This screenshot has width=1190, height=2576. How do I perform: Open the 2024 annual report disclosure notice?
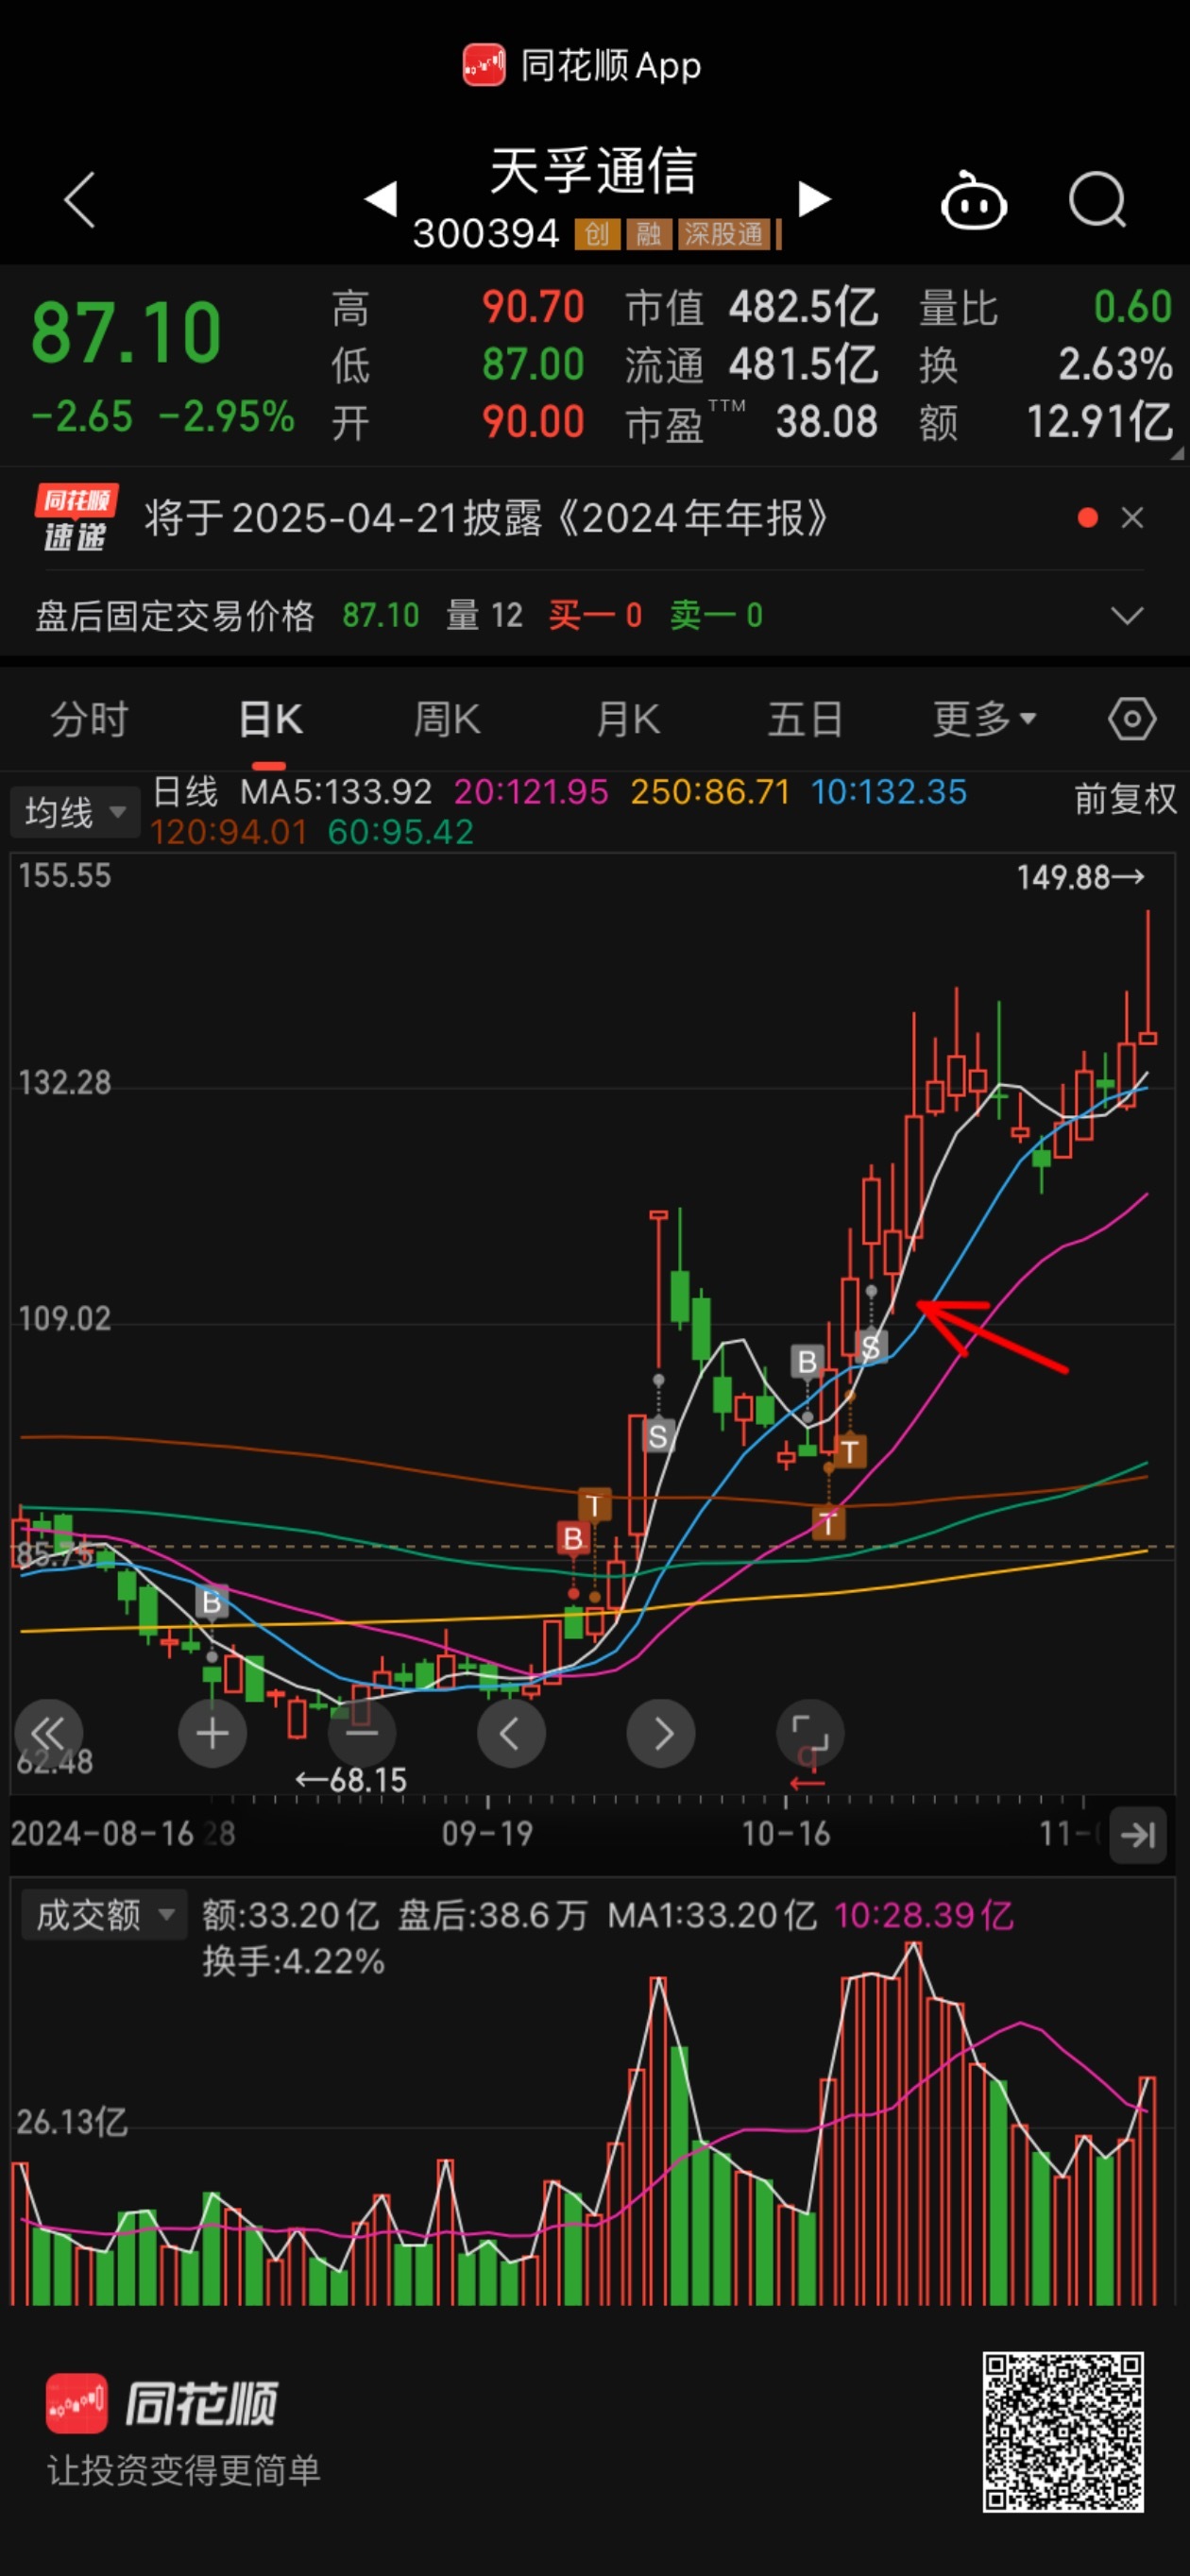(x=486, y=518)
